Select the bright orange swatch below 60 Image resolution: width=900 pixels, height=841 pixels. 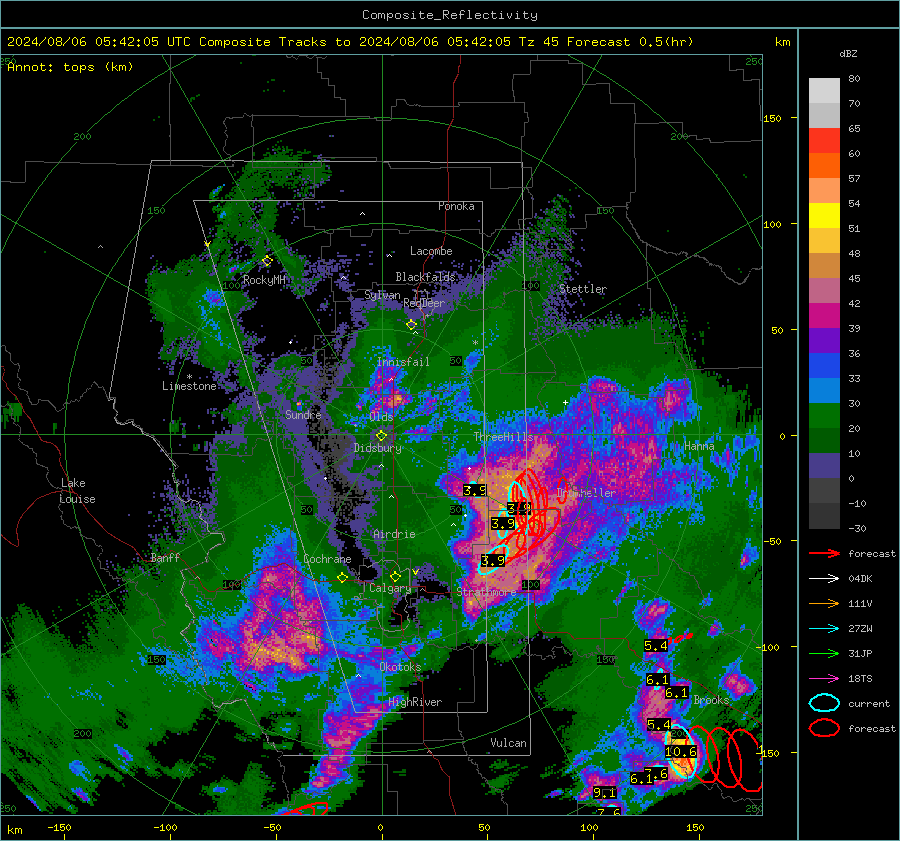pyautogui.click(x=824, y=166)
